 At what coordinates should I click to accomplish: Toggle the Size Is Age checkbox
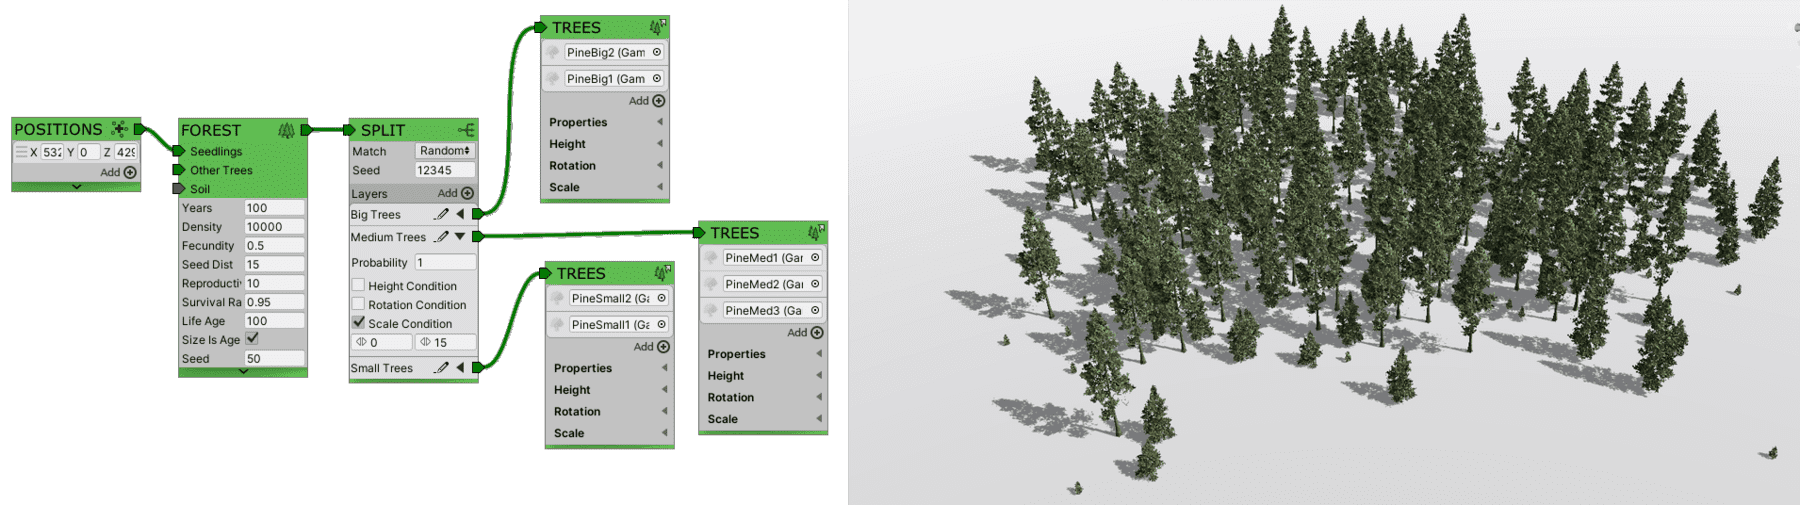coord(252,339)
